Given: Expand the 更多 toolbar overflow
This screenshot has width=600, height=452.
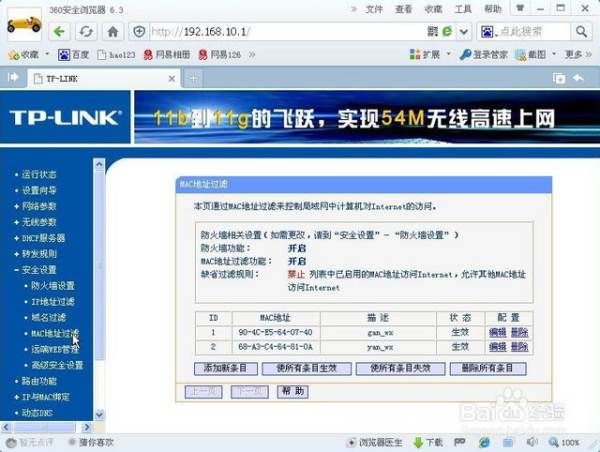Looking at the screenshot, I should (578, 55).
